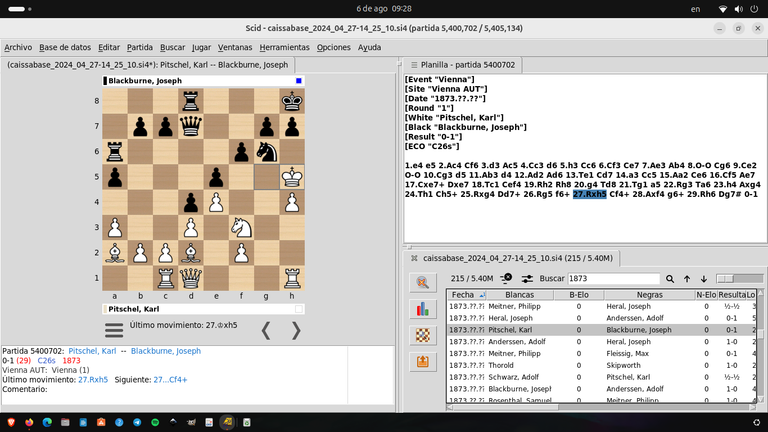Open Firefox from the taskbar
The height and width of the screenshot is (432, 768).
pyautogui.click(x=29, y=422)
